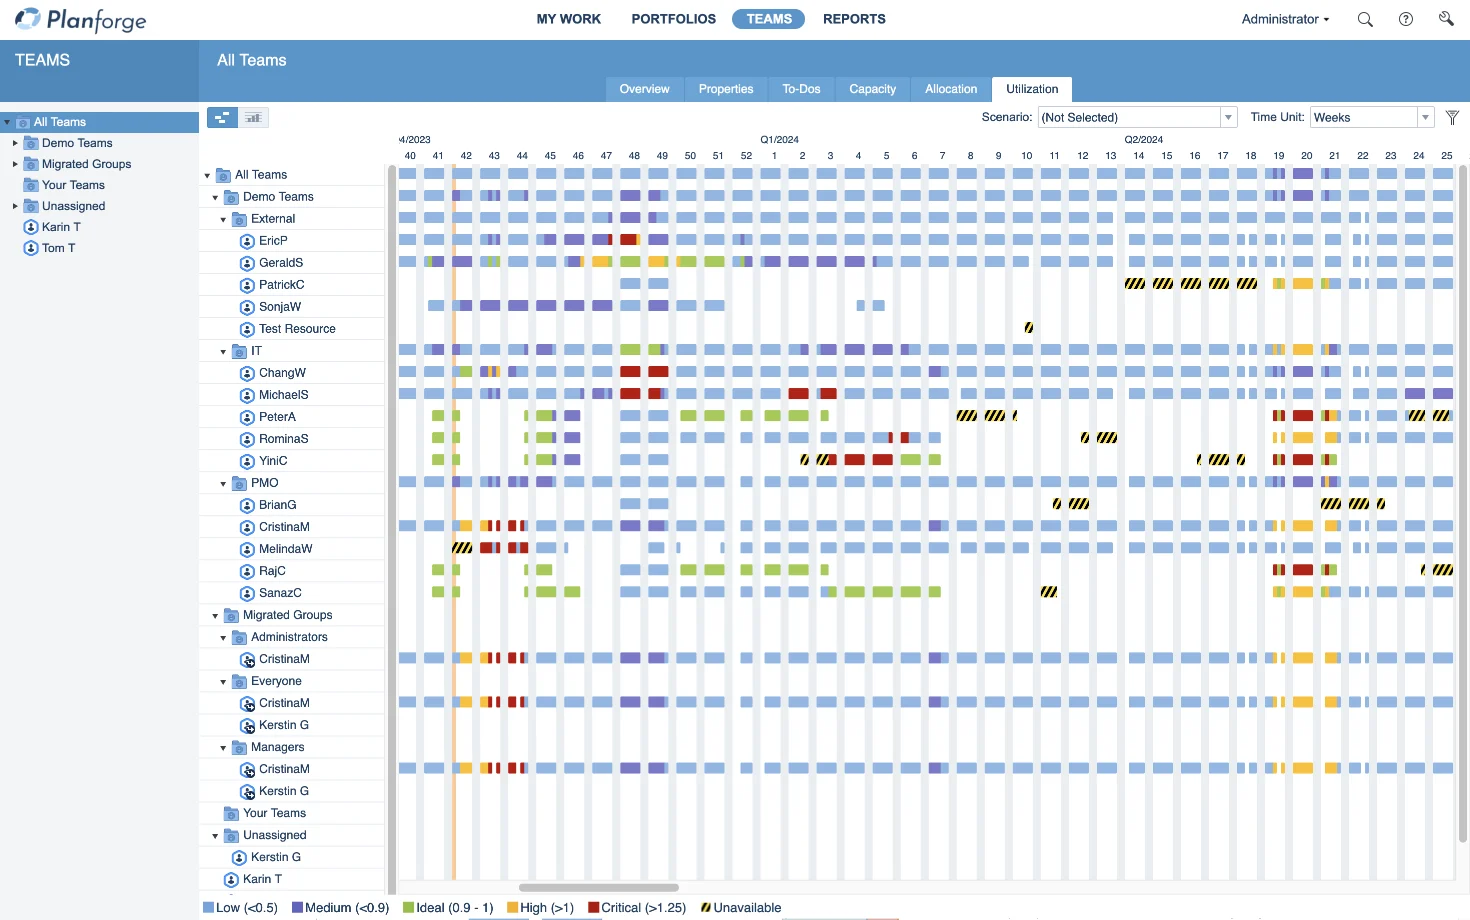Image resolution: width=1470 pixels, height=920 pixels.
Task: Click the Migrated Groups folder icon in sidebar
Action: pyautogui.click(x=31, y=164)
